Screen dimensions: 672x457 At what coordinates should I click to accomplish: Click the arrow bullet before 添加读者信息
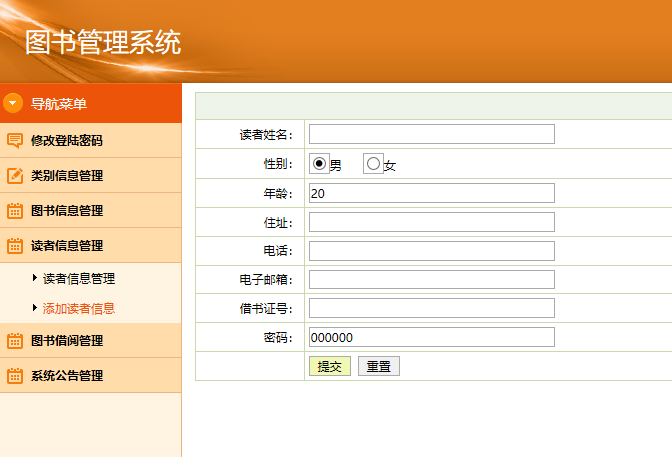pos(35,308)
